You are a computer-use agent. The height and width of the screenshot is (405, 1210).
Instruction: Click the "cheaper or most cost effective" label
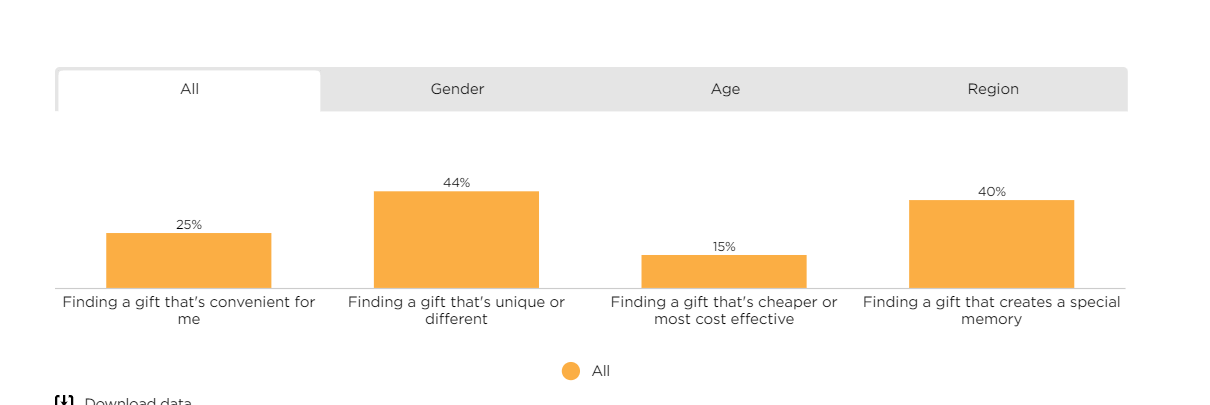(724, 310)
